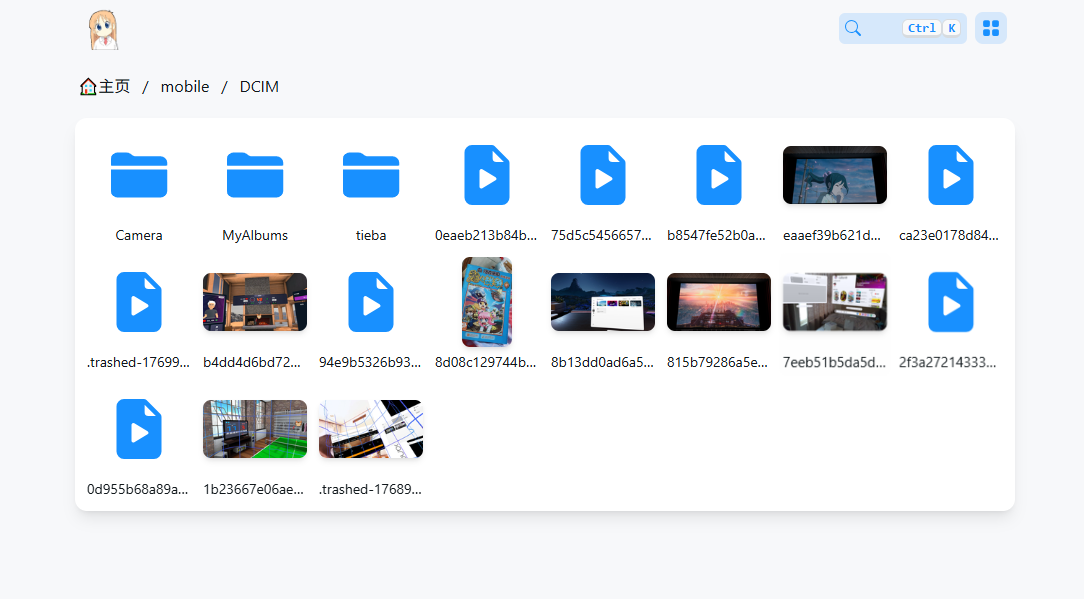Open the 1b23667e06ae green field image

[x=255, y=429]
